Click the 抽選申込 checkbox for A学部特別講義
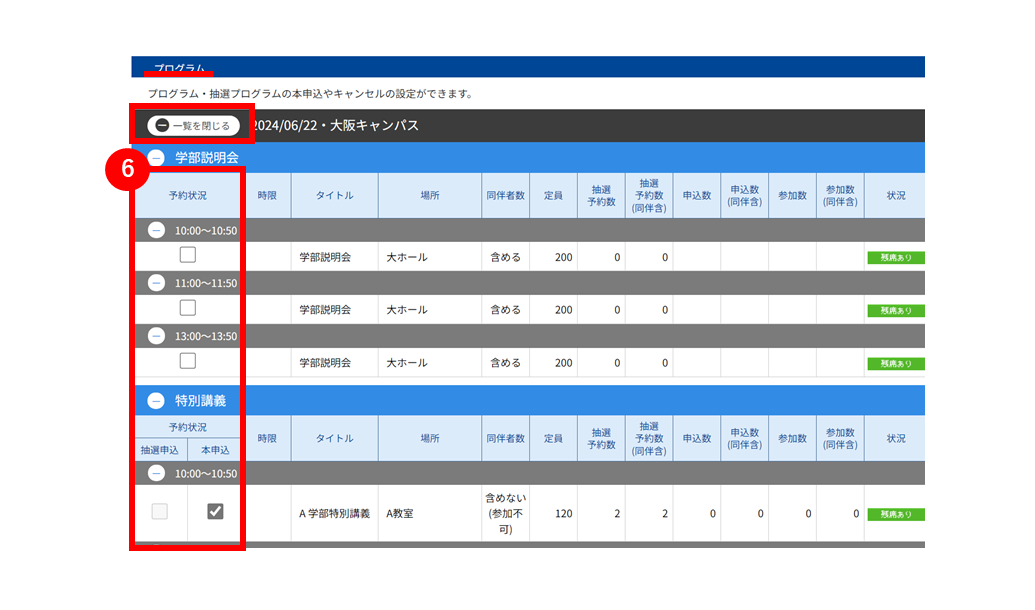 [x=160, y=511]
